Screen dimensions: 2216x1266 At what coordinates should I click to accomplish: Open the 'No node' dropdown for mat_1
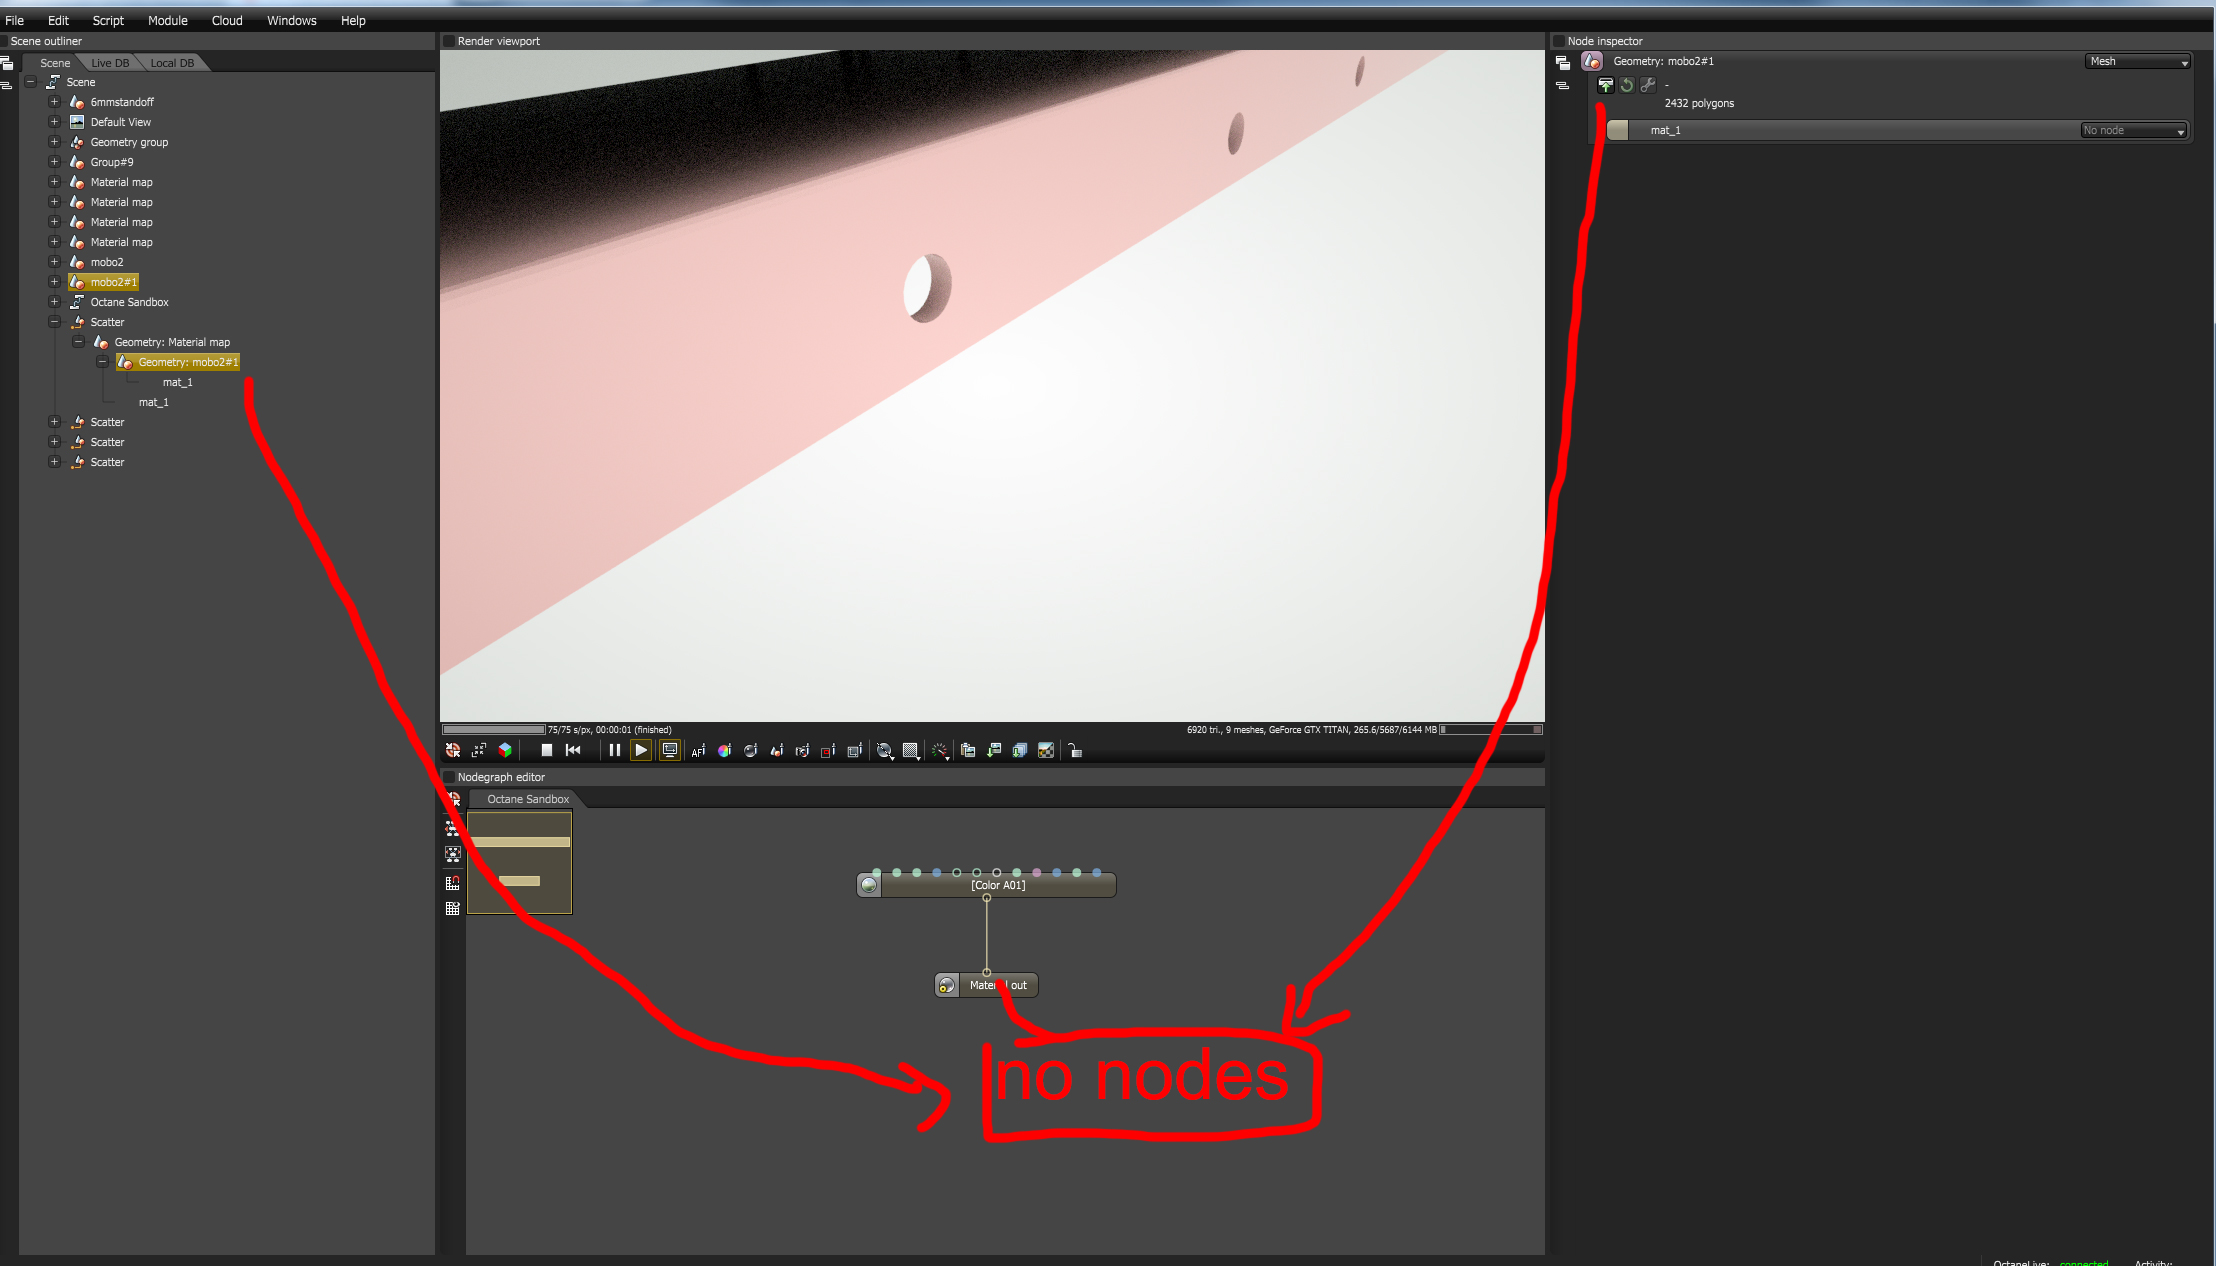(2134, 131)
